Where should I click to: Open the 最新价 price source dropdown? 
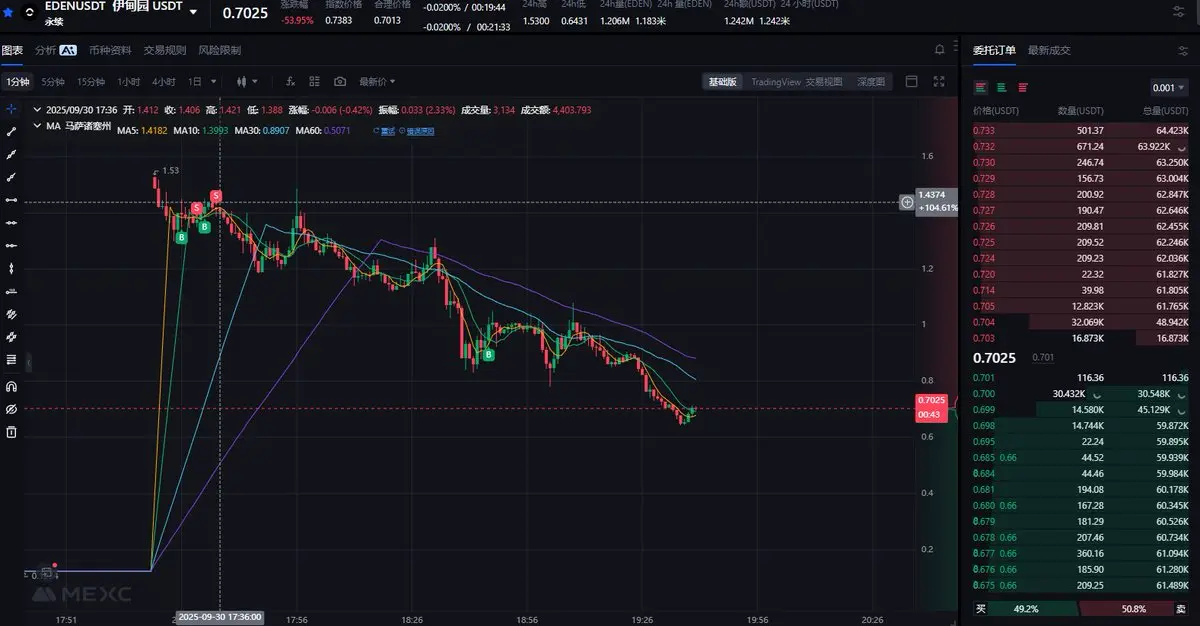pyautogui.click(x=377, y=82)
